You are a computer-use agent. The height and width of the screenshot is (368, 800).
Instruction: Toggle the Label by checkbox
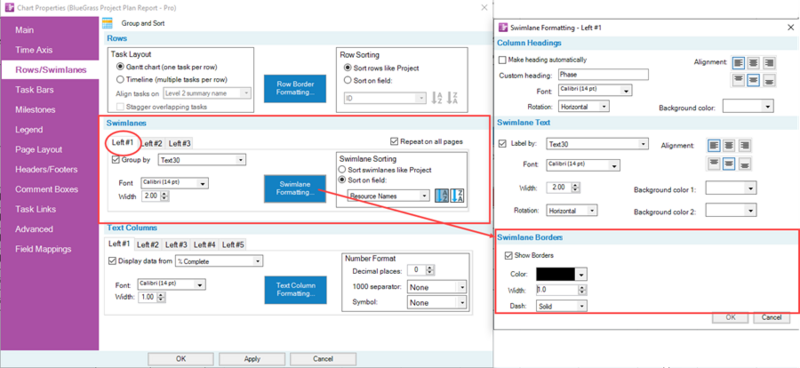coord(502,144)
